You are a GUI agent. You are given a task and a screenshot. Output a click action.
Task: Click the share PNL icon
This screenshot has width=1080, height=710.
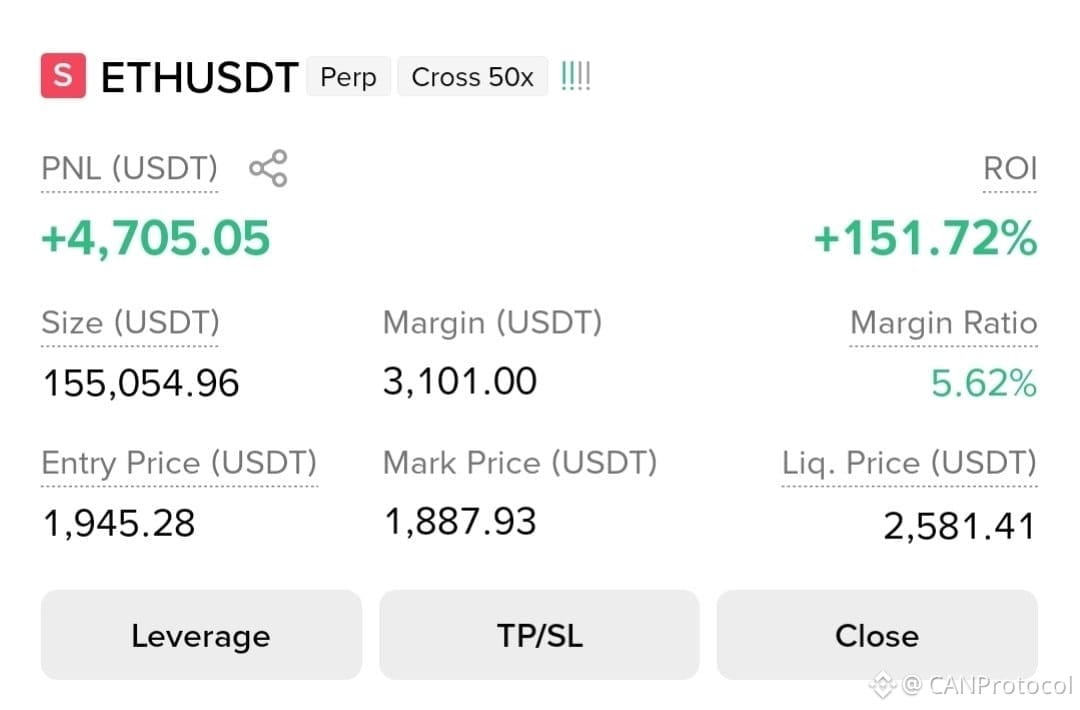click(x=268, y=168)
